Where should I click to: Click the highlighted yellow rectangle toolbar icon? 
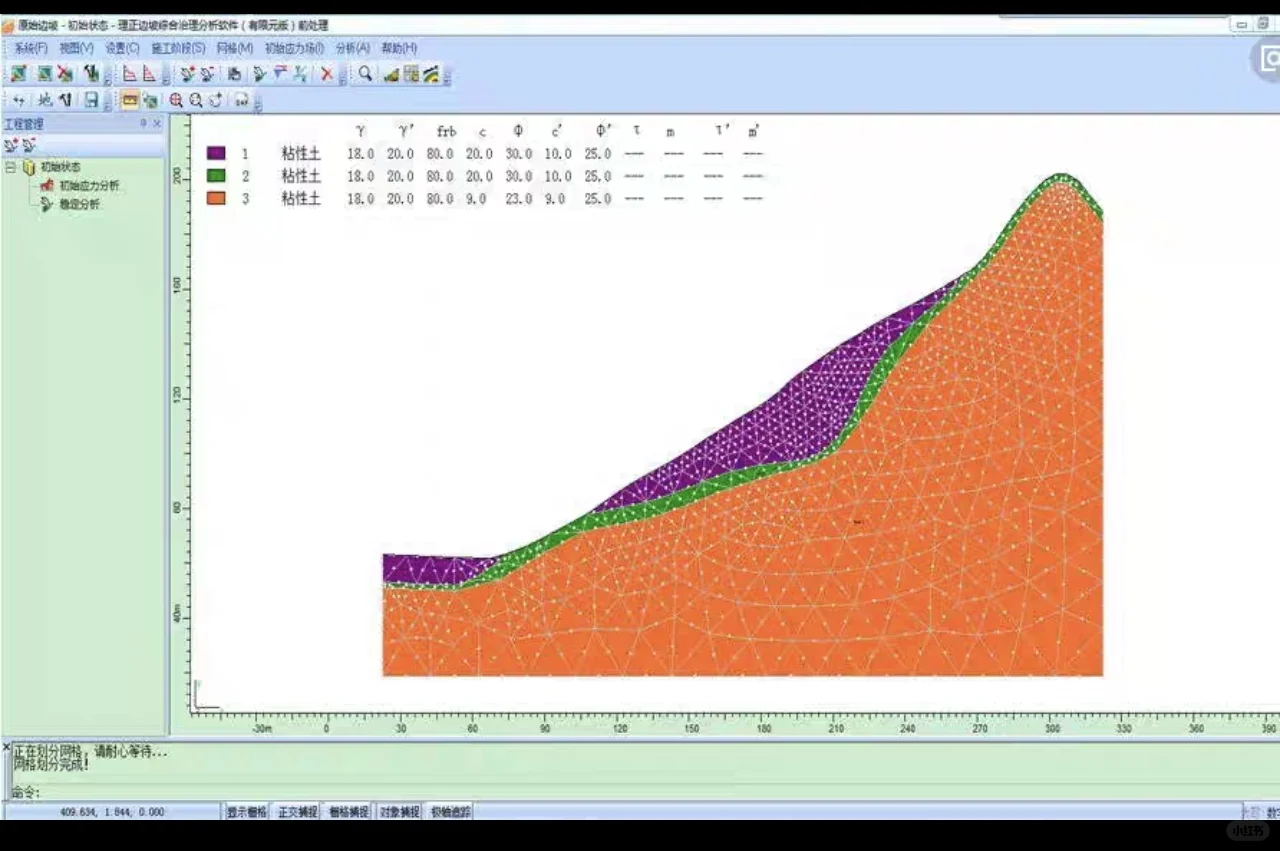coord(129,99)
